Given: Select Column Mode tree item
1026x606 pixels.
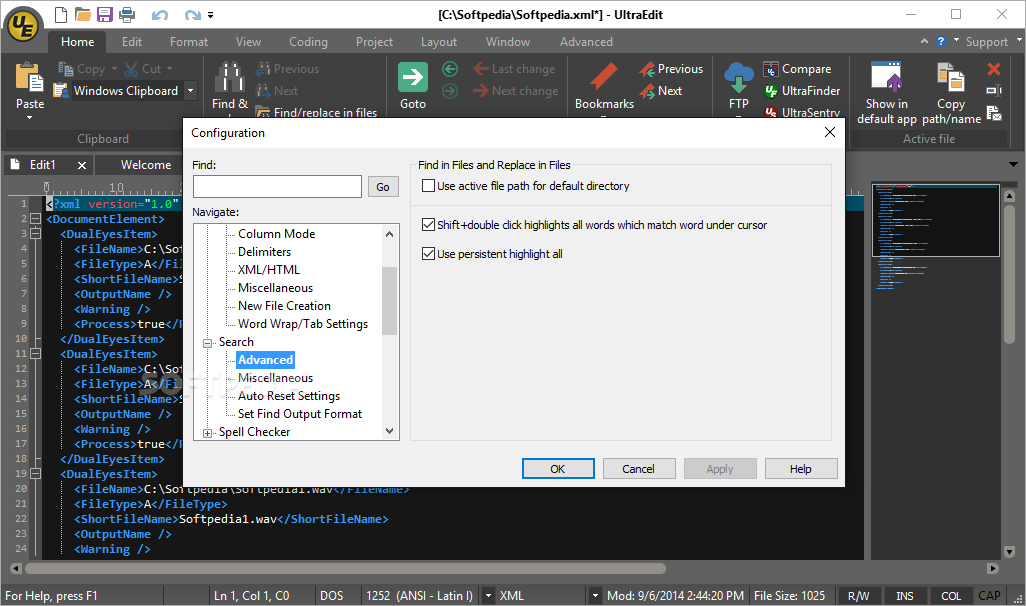Looking at the screenshot, I should [277, 234].
